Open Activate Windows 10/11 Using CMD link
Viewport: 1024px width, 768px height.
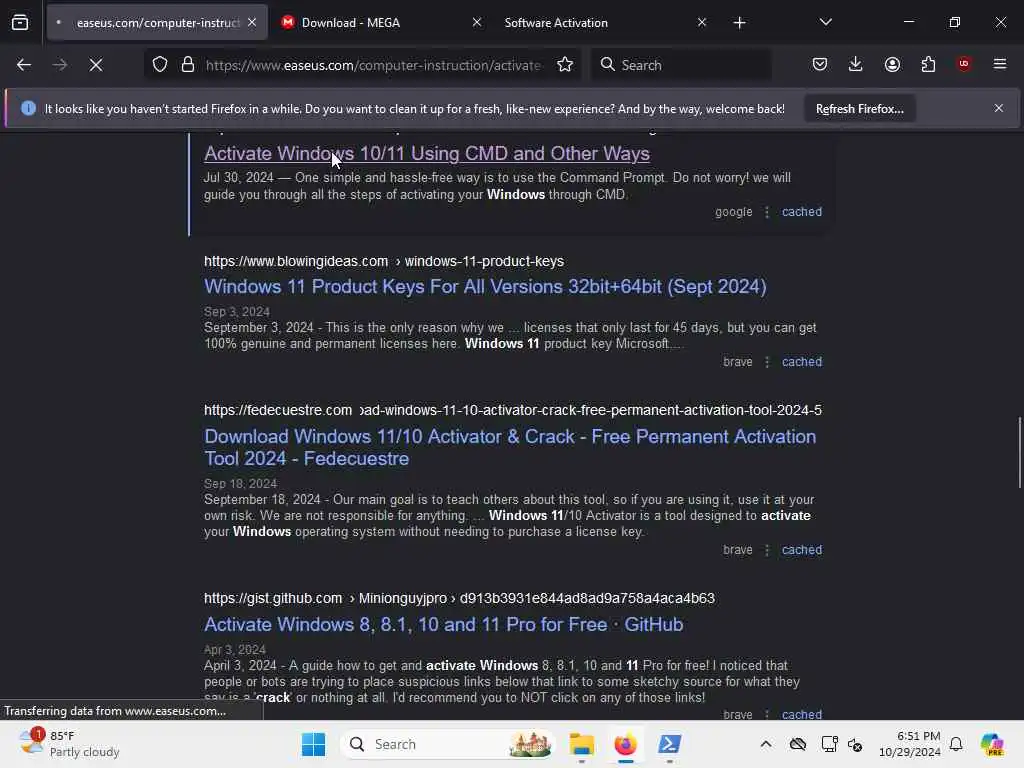coord(427,153)
